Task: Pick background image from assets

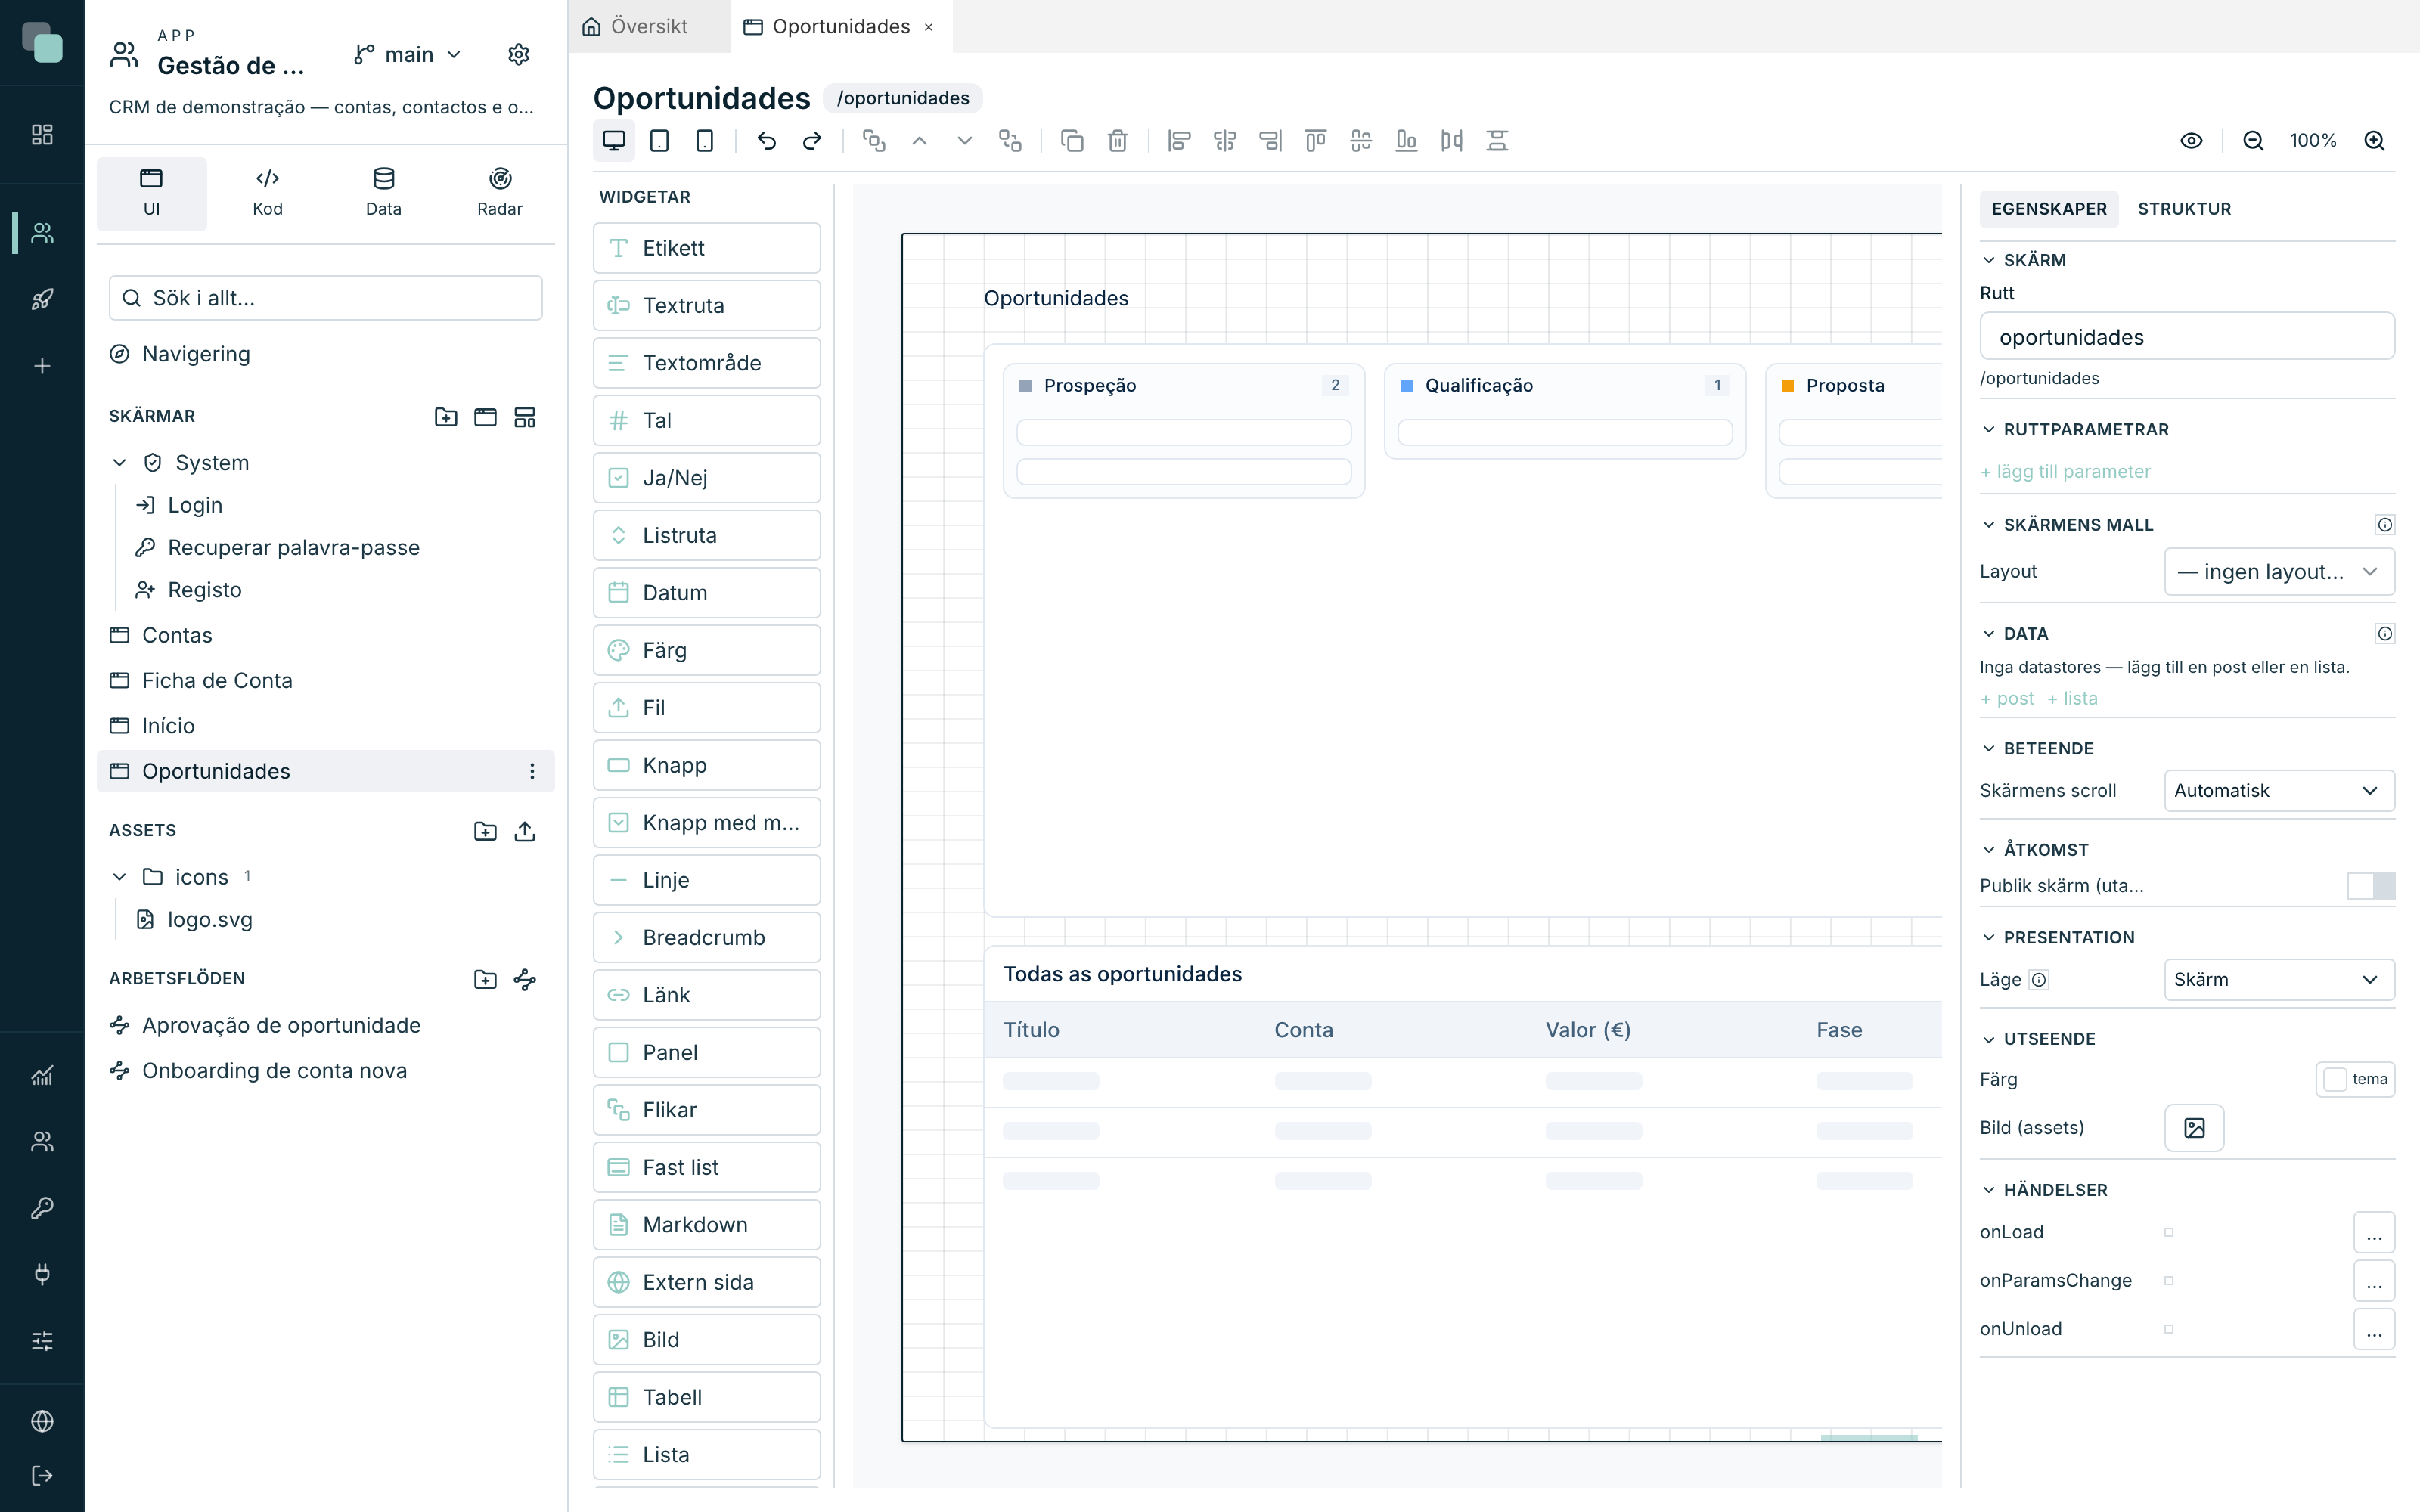Action: [x=2194, y=1128]
